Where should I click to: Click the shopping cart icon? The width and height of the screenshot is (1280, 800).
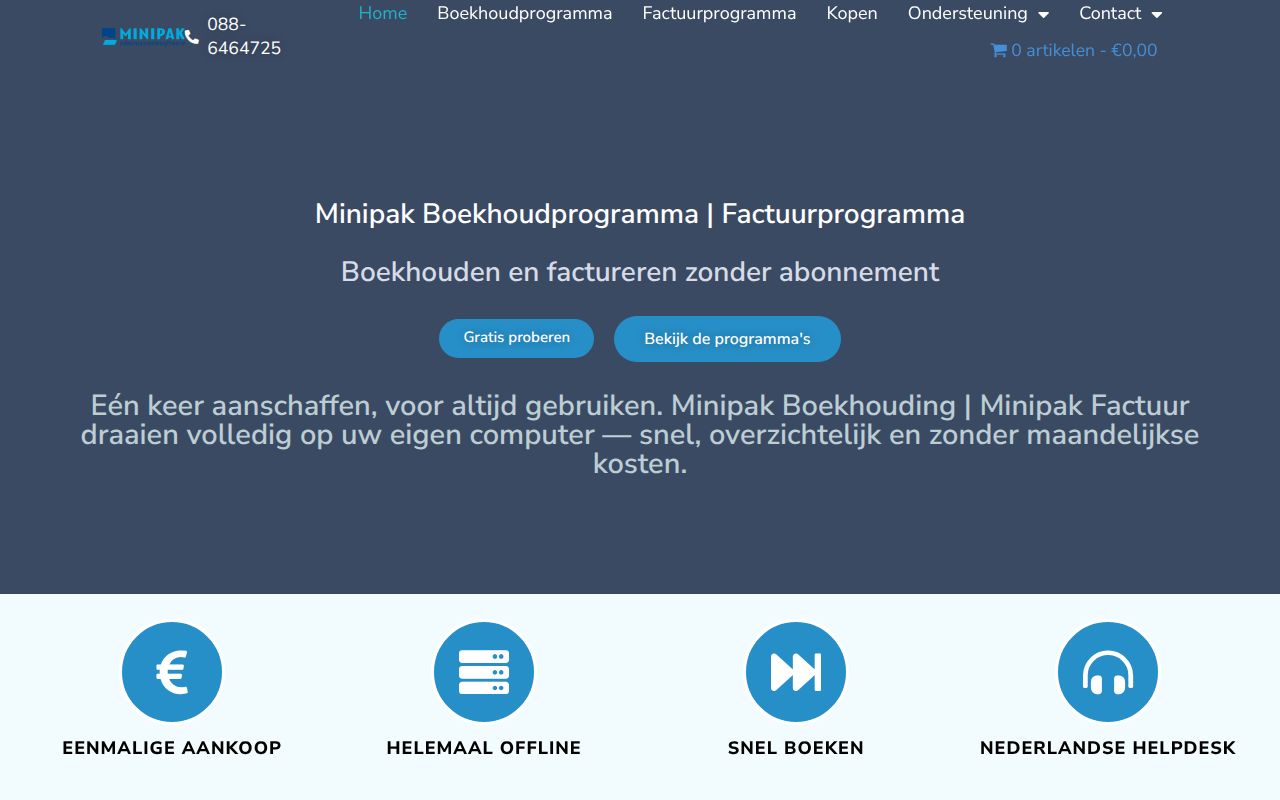[x=998, y=50]
